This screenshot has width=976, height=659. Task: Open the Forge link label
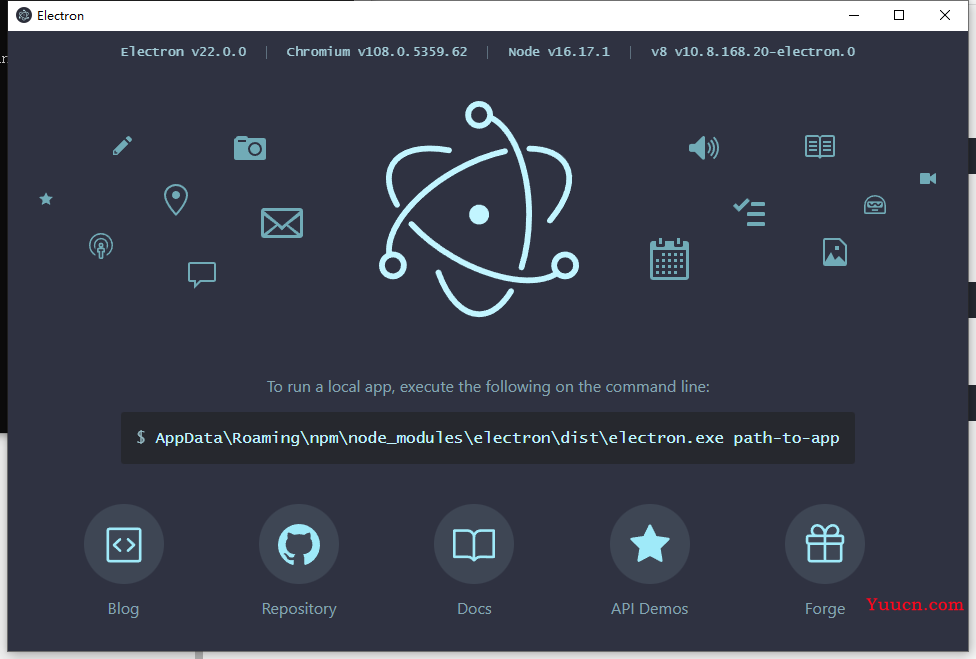point(825,609)
